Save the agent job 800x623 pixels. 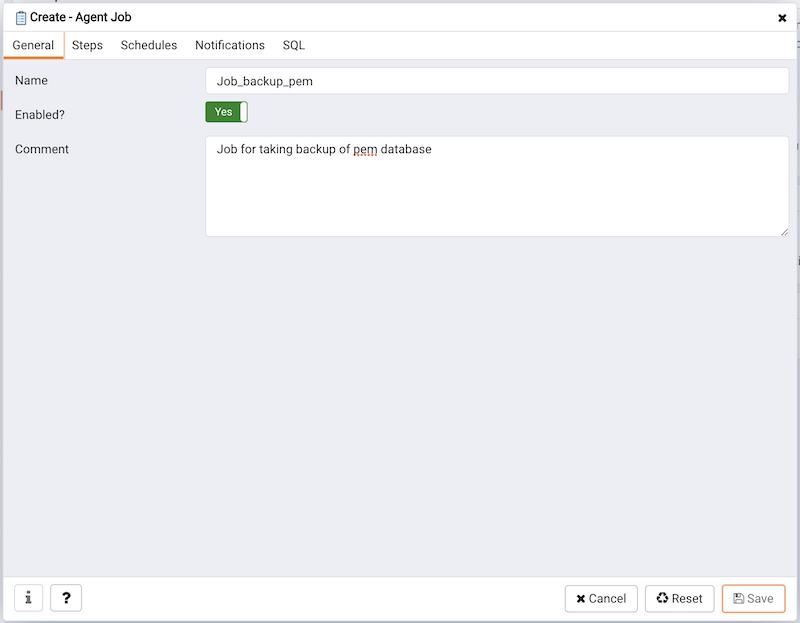click(754, 598)
